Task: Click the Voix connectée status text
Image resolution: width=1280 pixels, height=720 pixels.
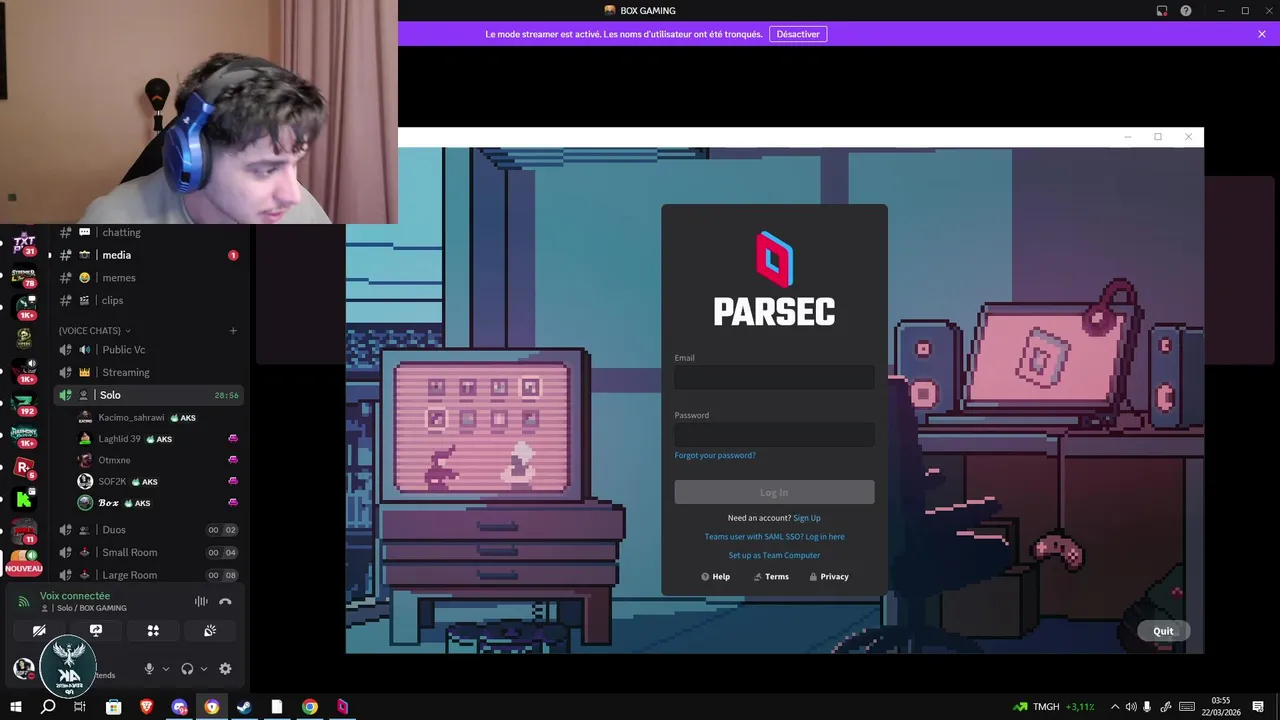Action: 75,596
